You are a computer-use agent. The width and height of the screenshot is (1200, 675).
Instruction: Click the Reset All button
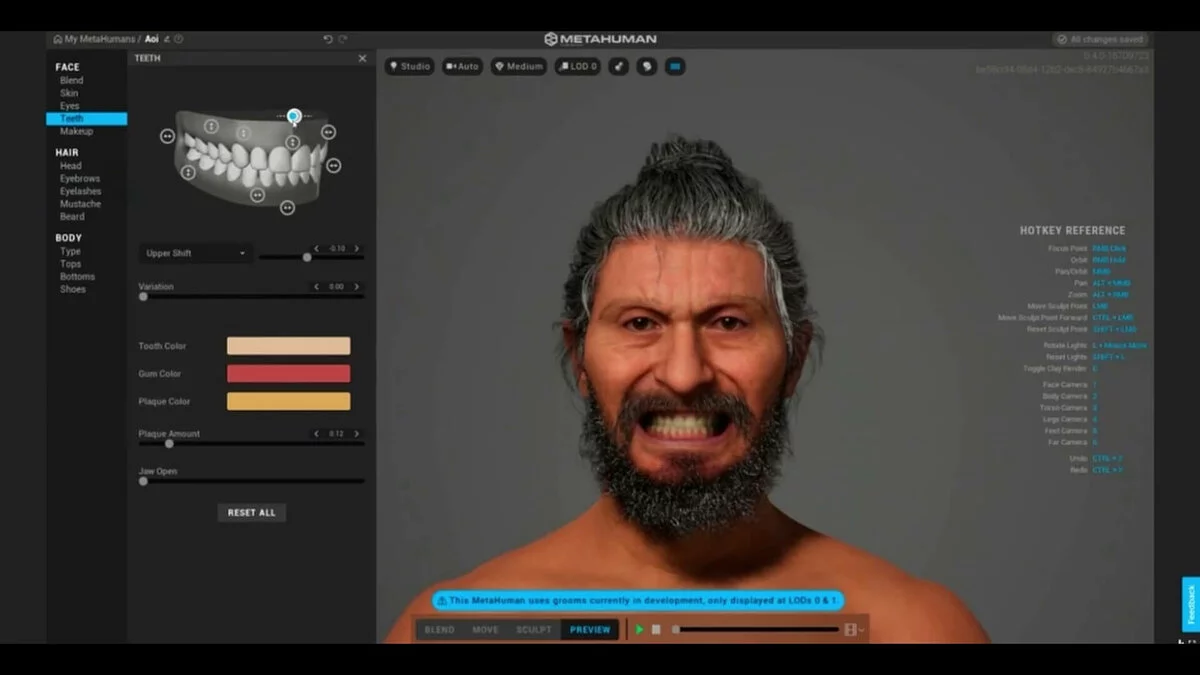(252, 512)
